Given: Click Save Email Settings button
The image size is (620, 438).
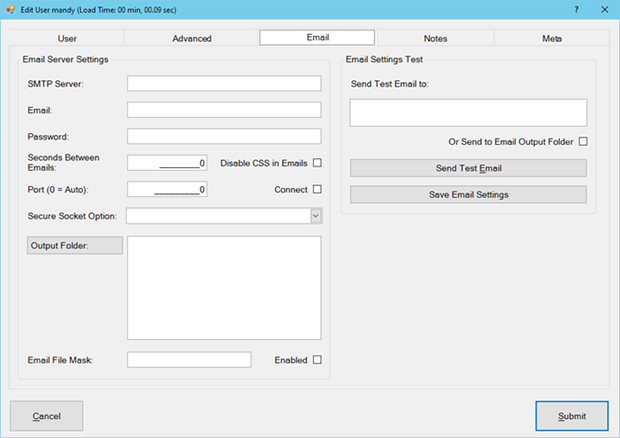Looking at the screenshot, I should [468, 194].
